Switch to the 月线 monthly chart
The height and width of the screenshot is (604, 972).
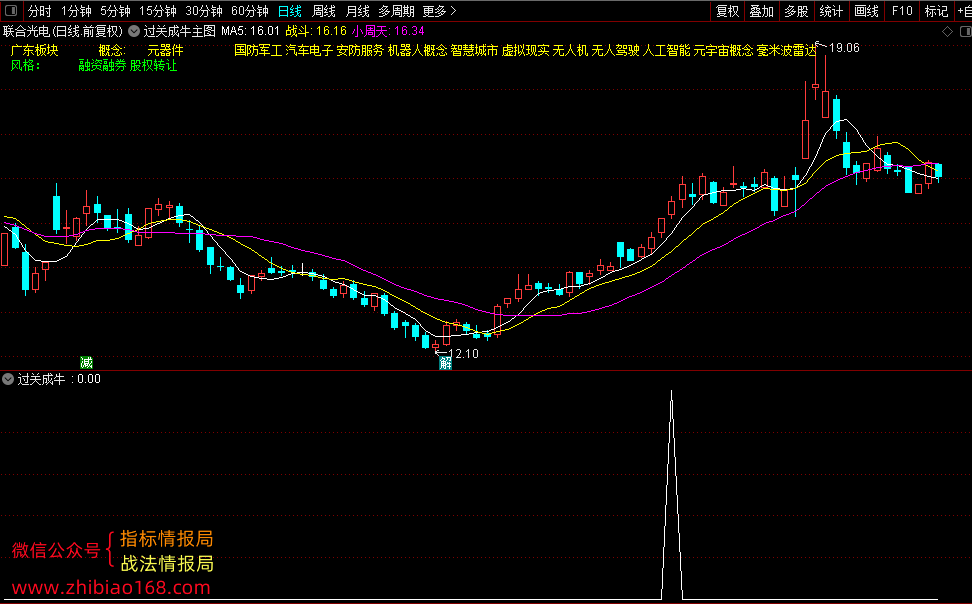(358, 11)
